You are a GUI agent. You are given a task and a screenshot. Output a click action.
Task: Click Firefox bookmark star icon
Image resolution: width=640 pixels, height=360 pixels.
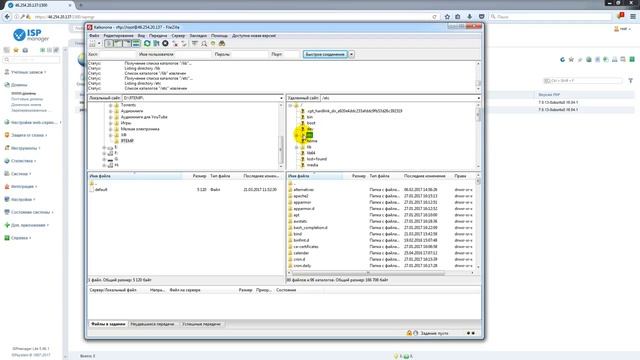447,17
